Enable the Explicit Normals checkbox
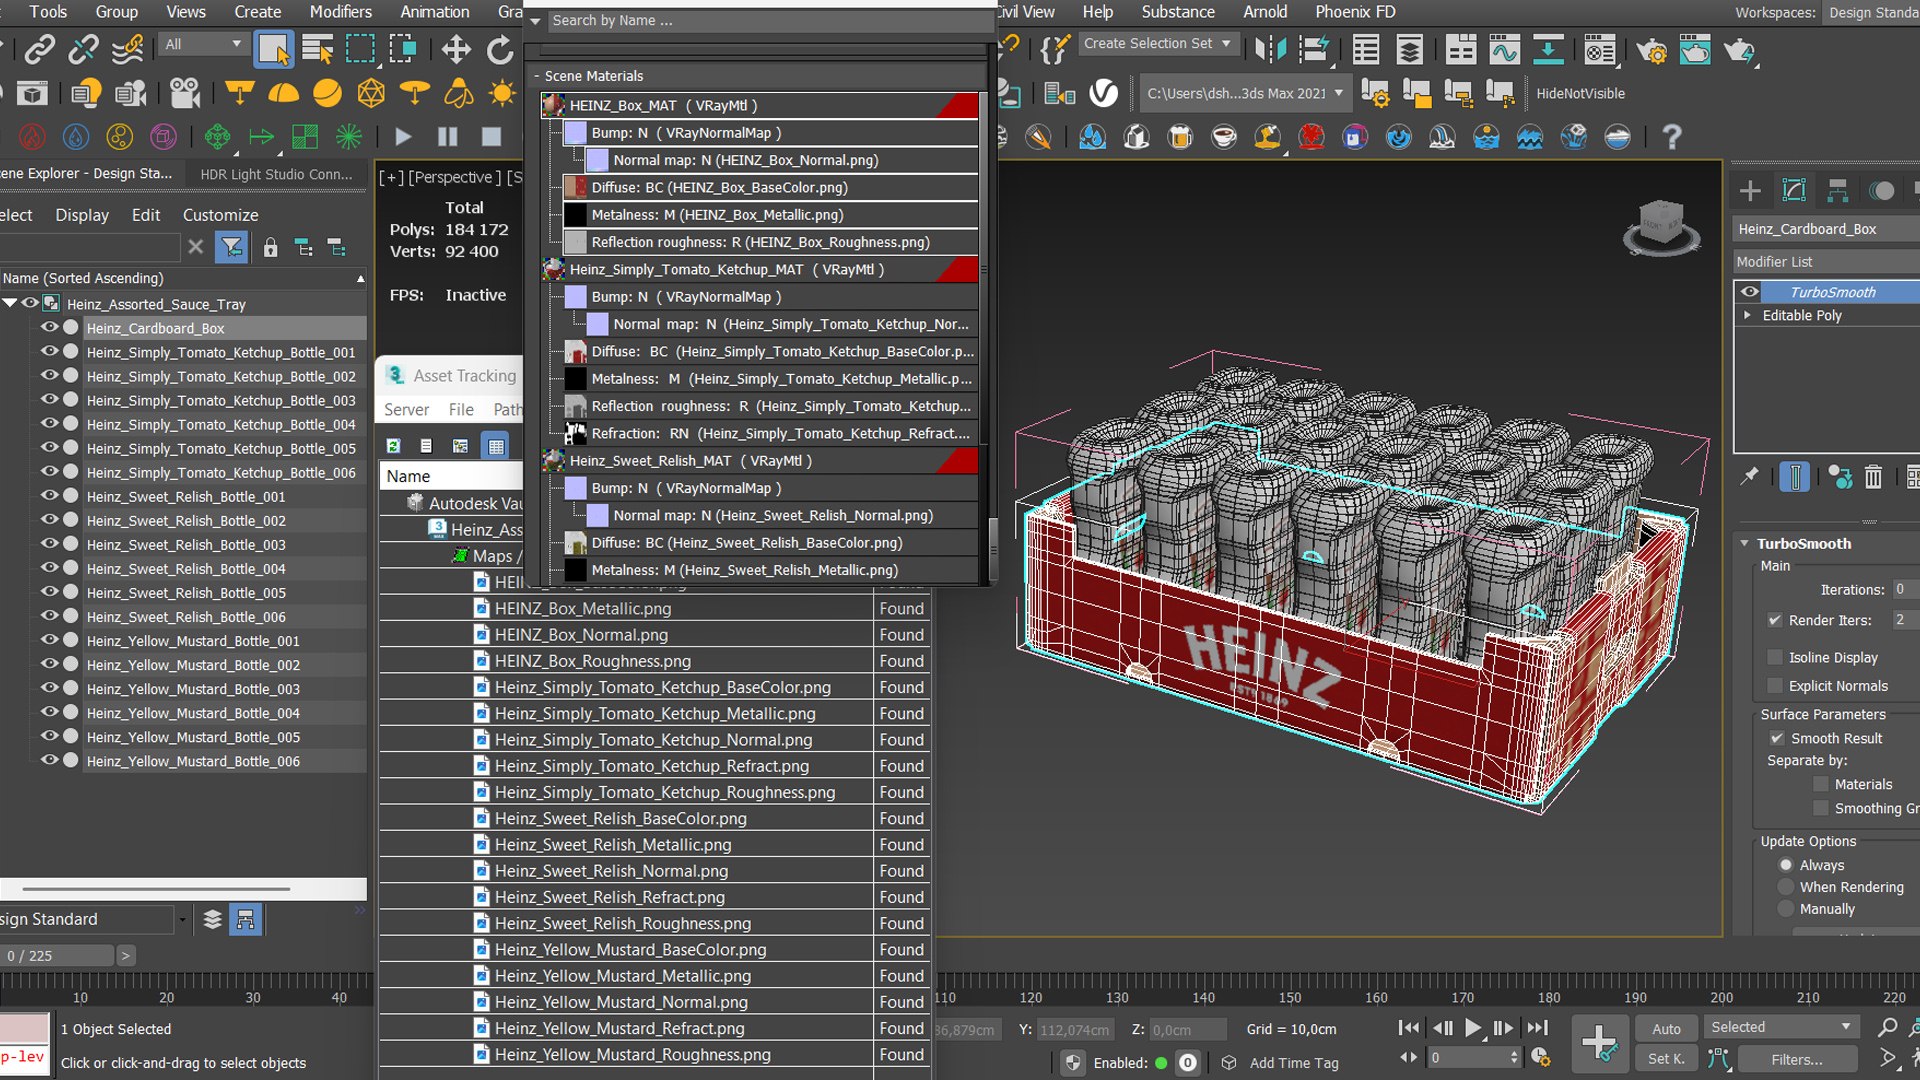Viewport: 1920px width, 1080px height. (x=1775, y=685)
